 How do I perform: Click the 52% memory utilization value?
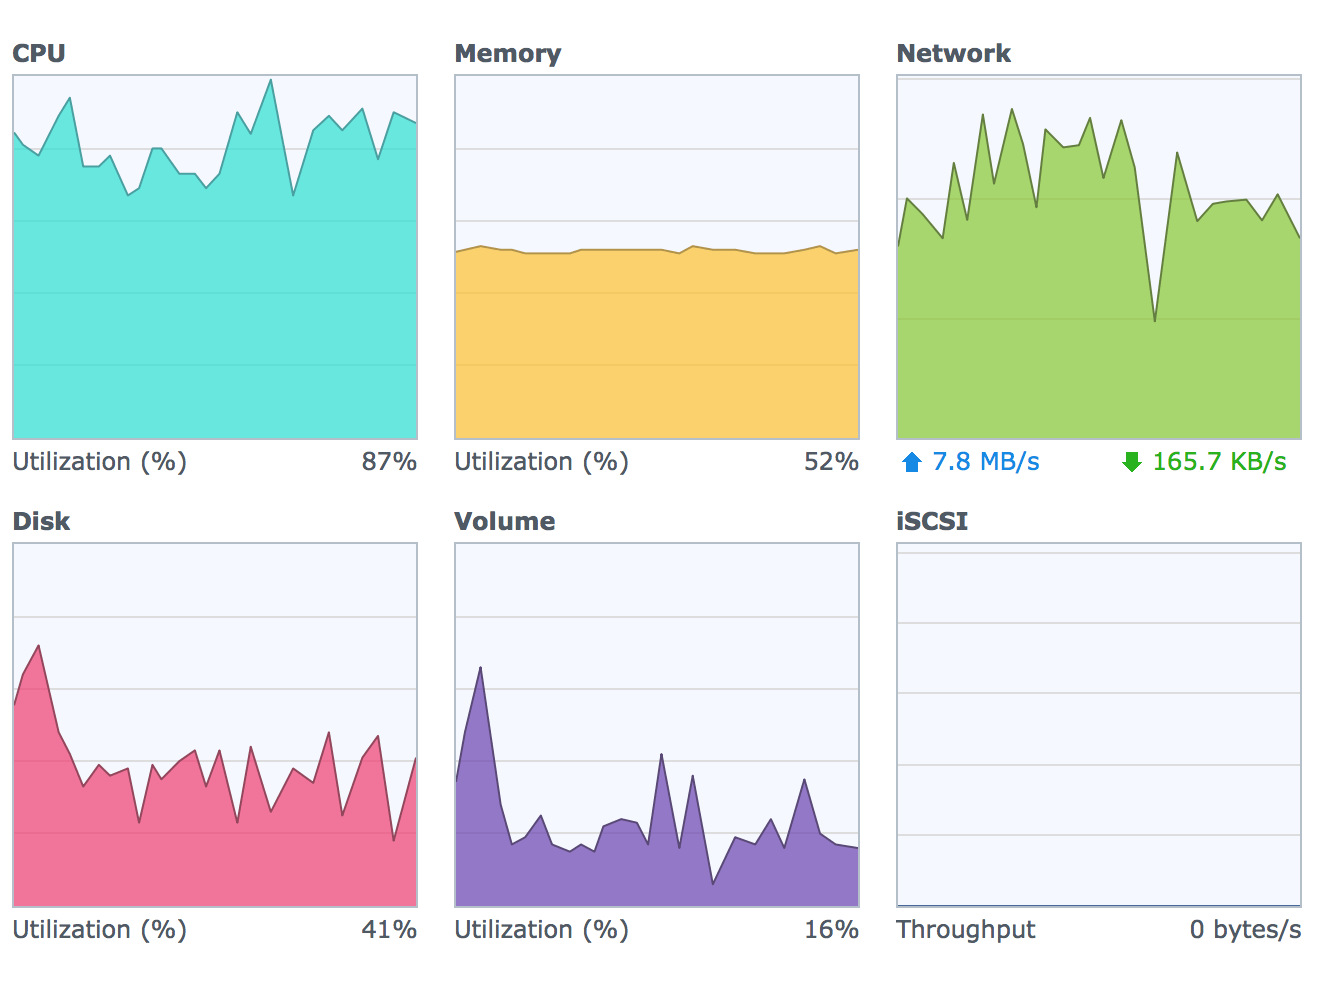pyautogui.click(x=831, y=462)
